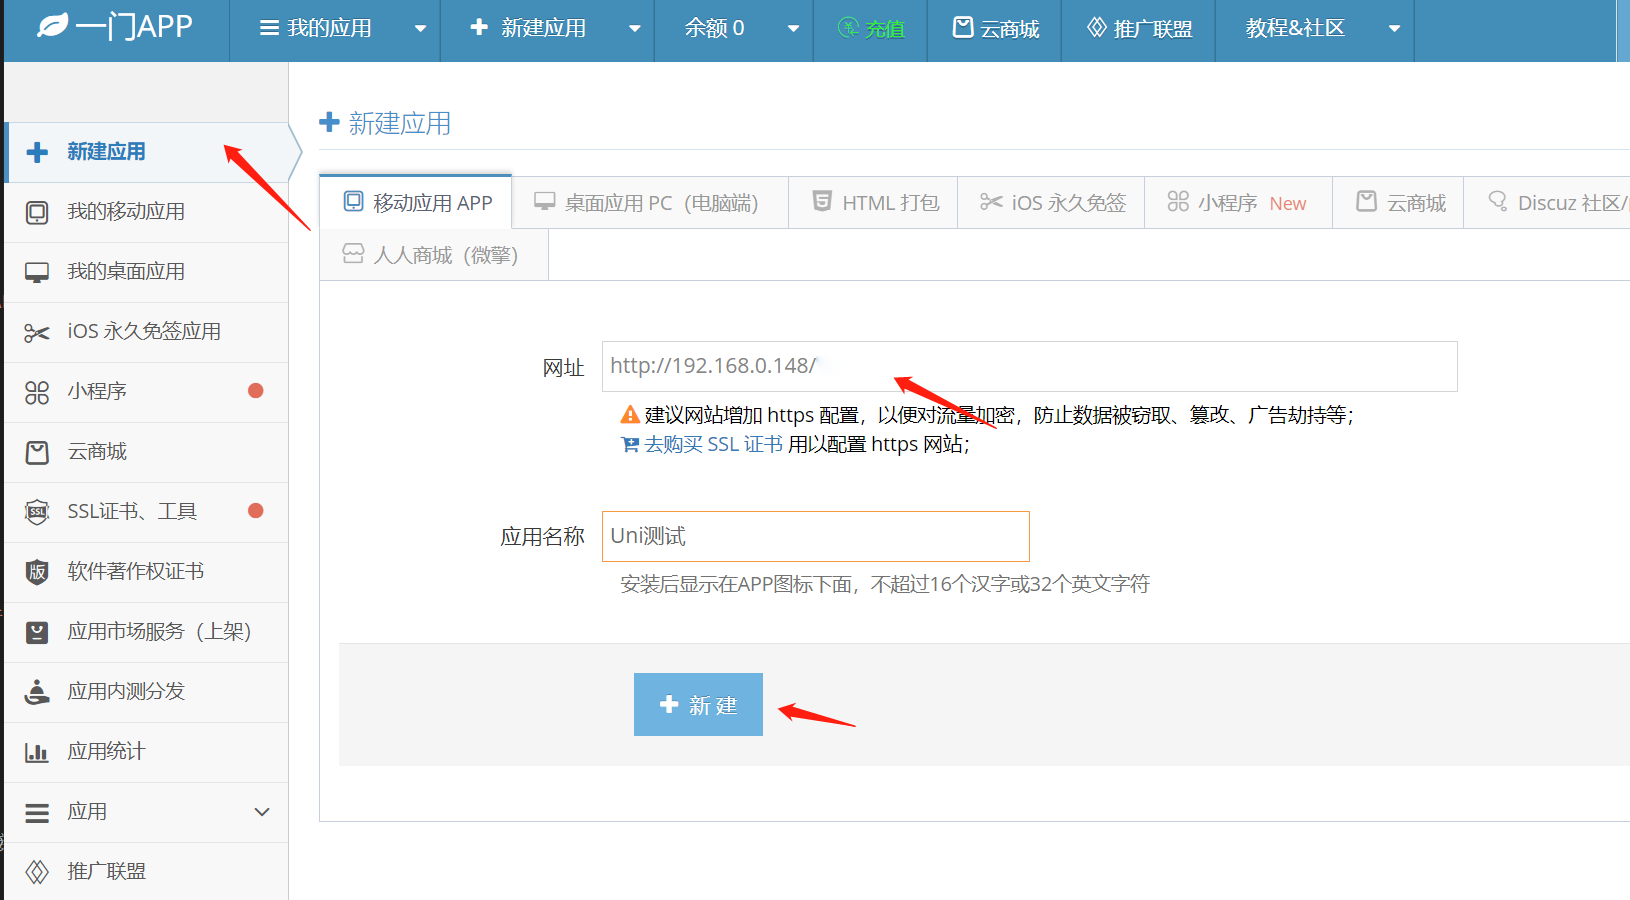
Task: Open 我的移动应用 in the sidebar
Action: [146, 212]
